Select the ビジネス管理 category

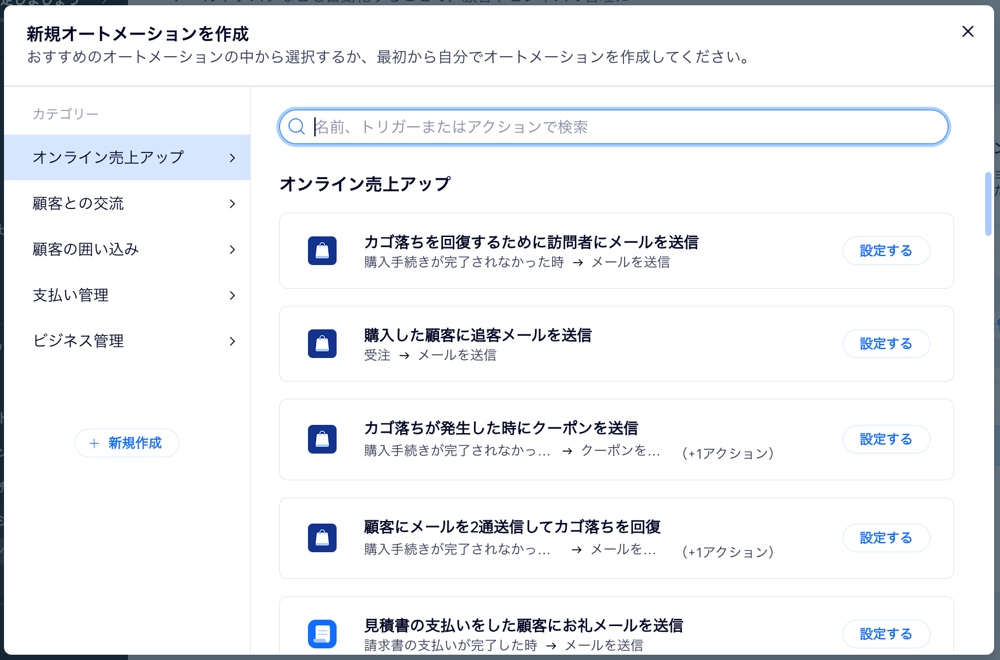[127, 341]
